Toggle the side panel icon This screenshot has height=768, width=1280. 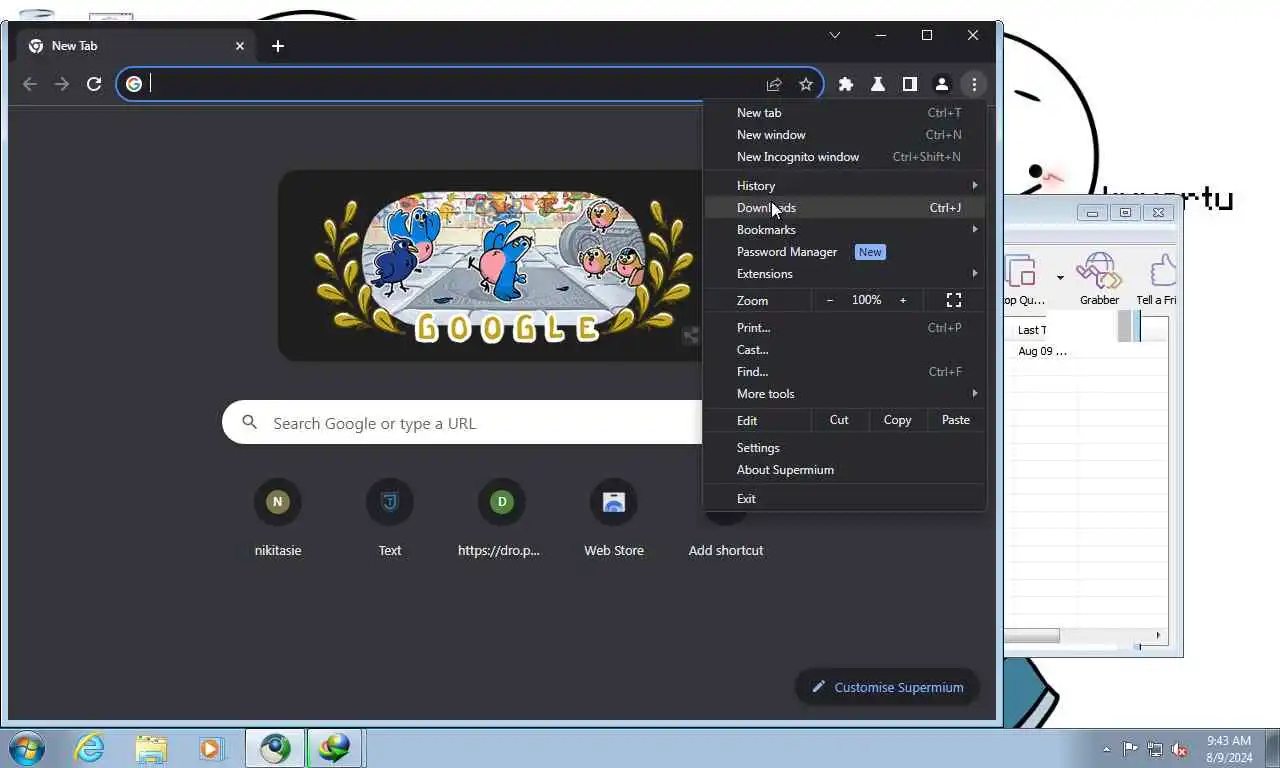coord(910,84)
